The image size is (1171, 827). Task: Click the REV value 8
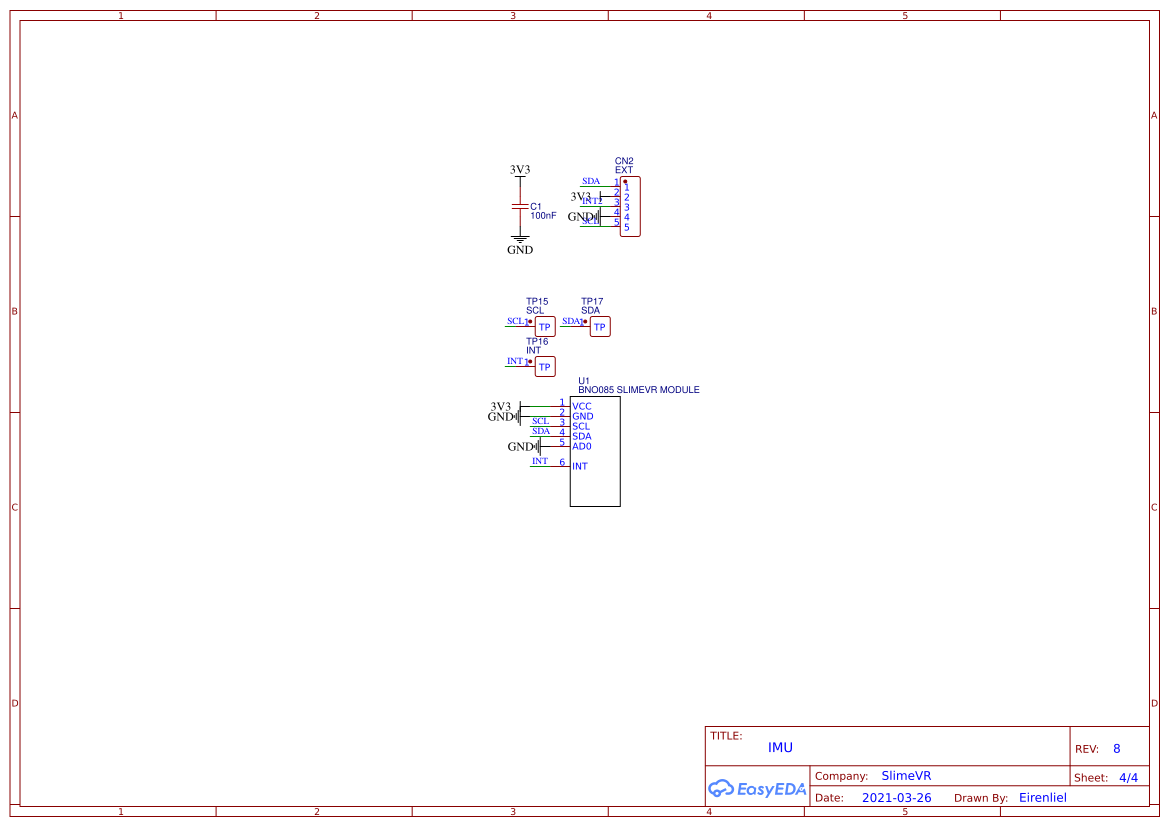point(1116,749)
